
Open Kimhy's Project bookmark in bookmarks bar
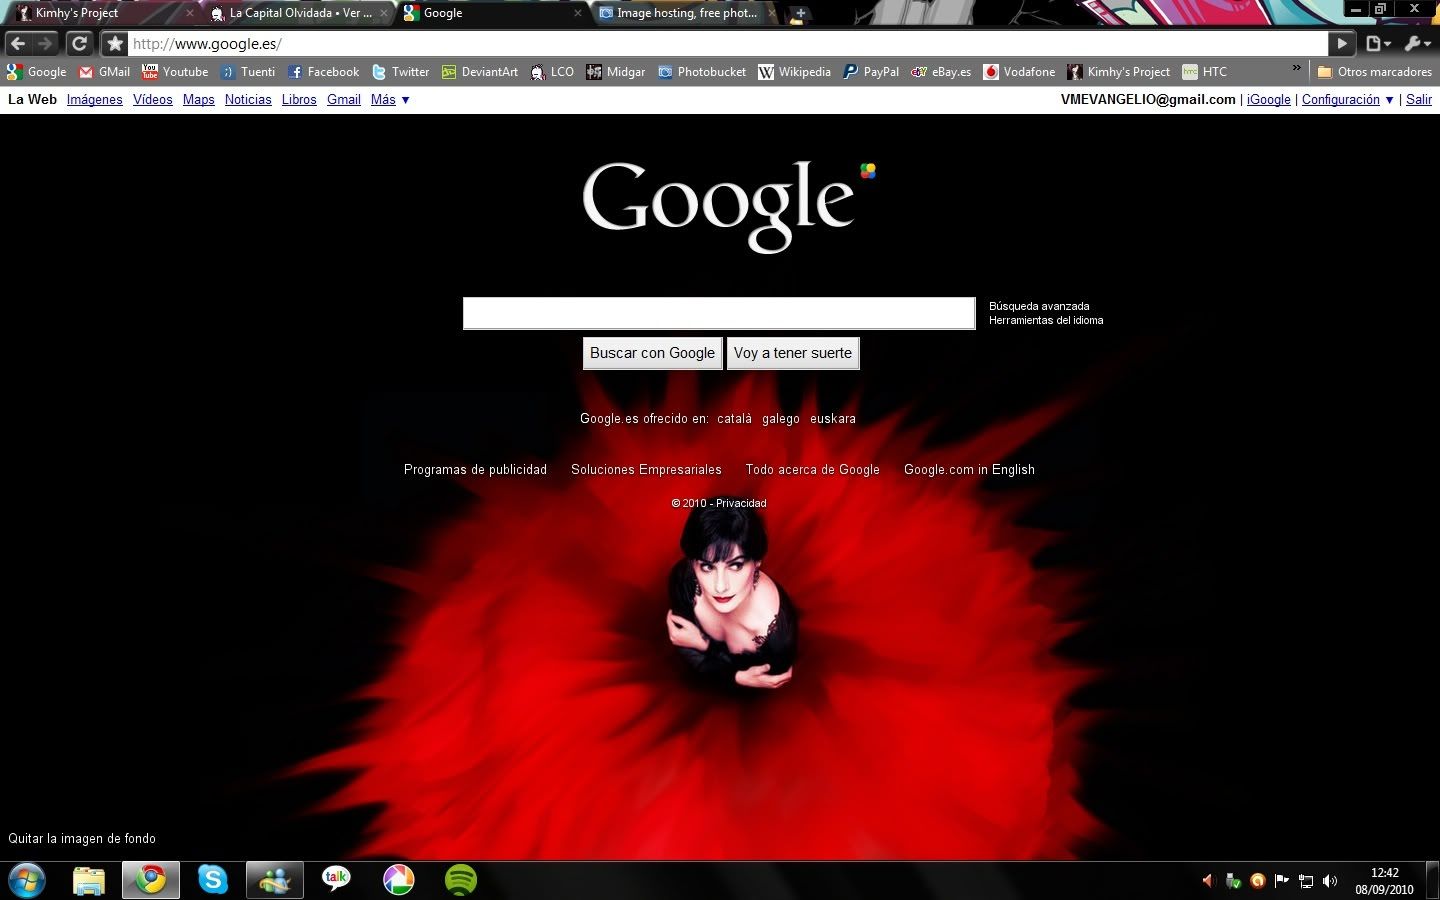click(1118, 72)
